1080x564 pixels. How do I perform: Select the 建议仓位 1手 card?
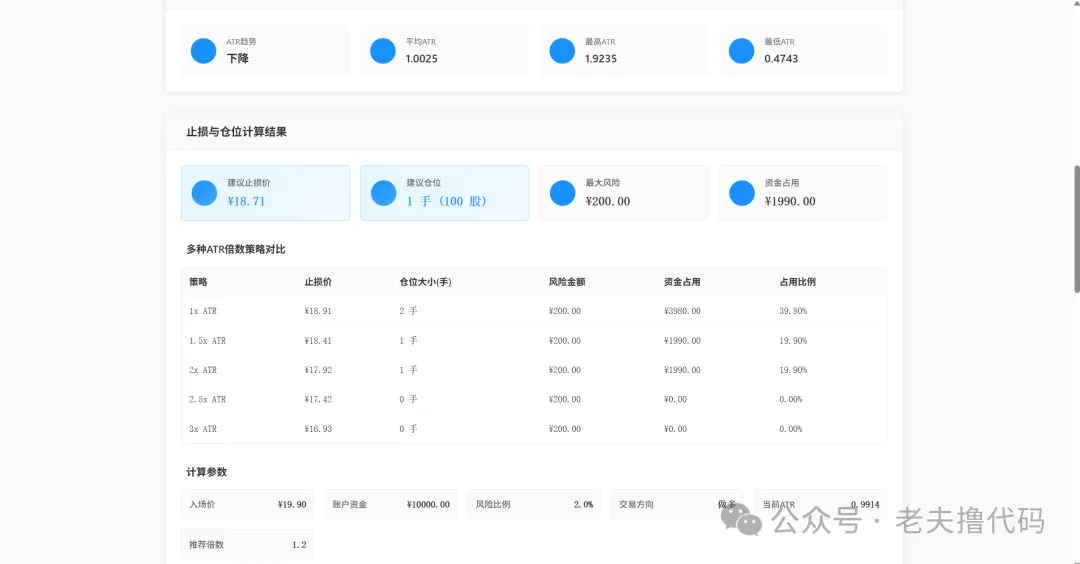444,193
